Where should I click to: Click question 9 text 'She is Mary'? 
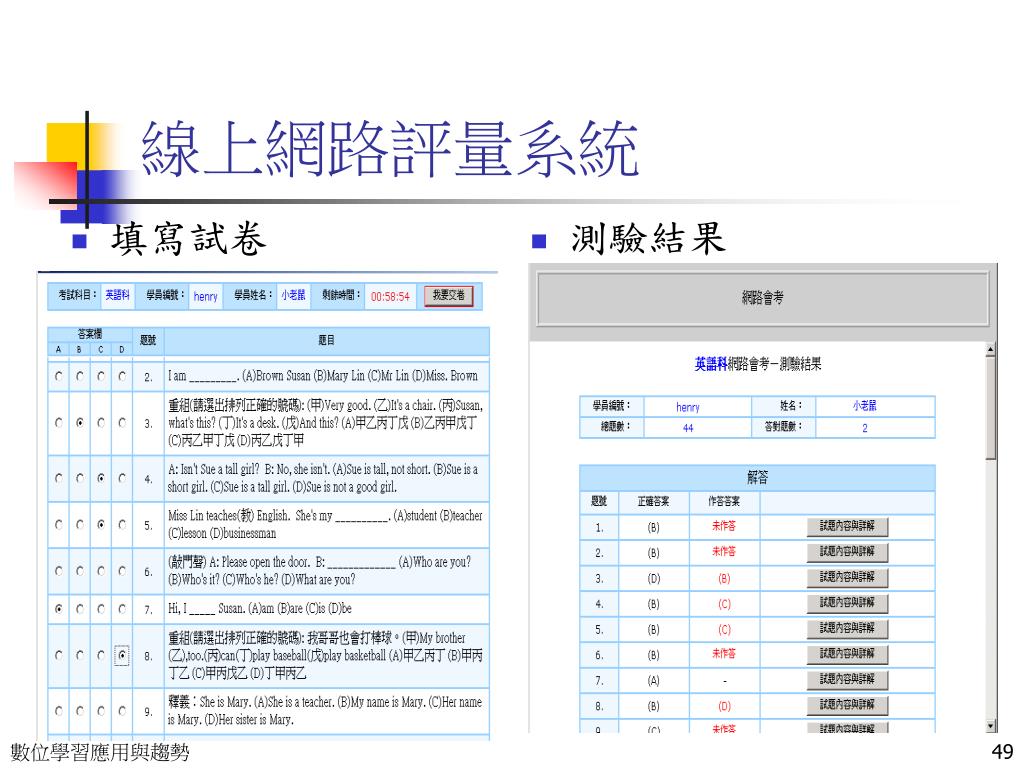pyautogui.click(x=325, y=711)
